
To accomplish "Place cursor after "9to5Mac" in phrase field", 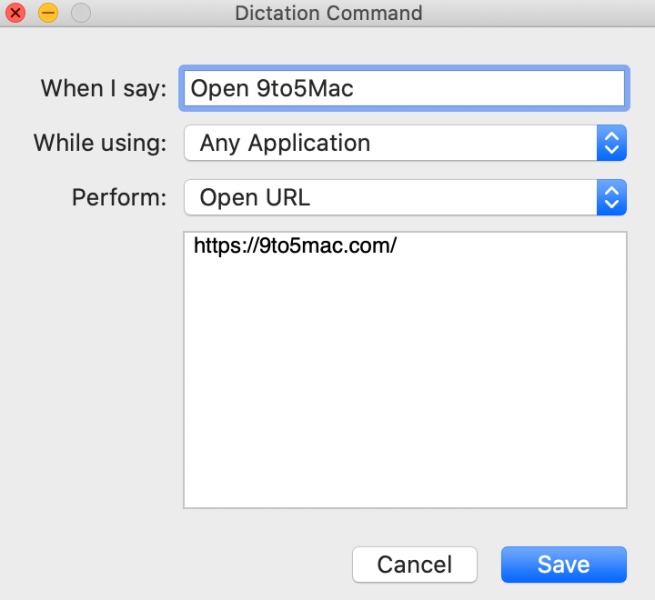I will coord(356,88).
